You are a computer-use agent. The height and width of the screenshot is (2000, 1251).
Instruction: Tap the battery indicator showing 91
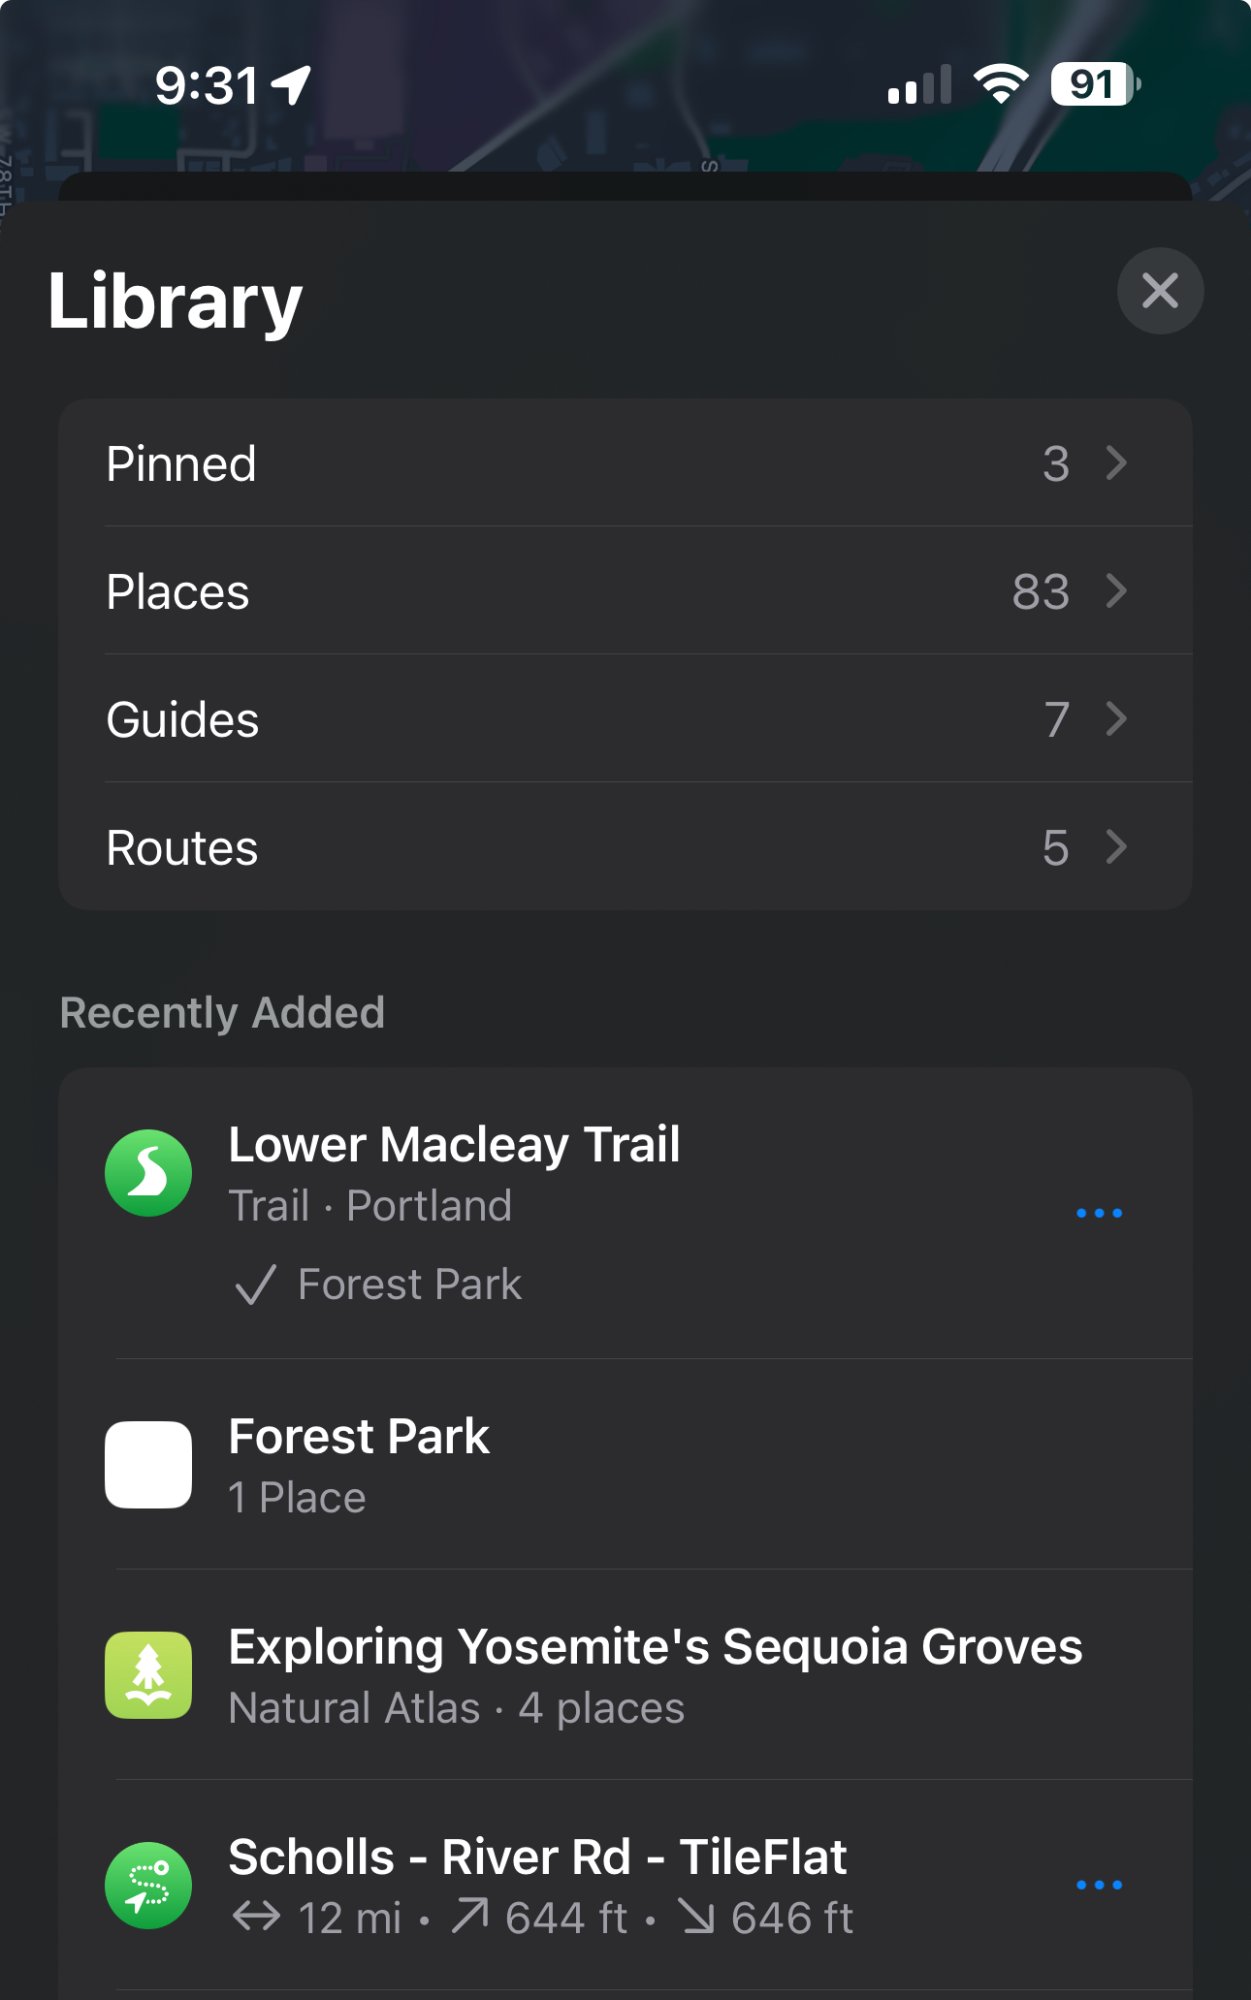coord(1094,85)
